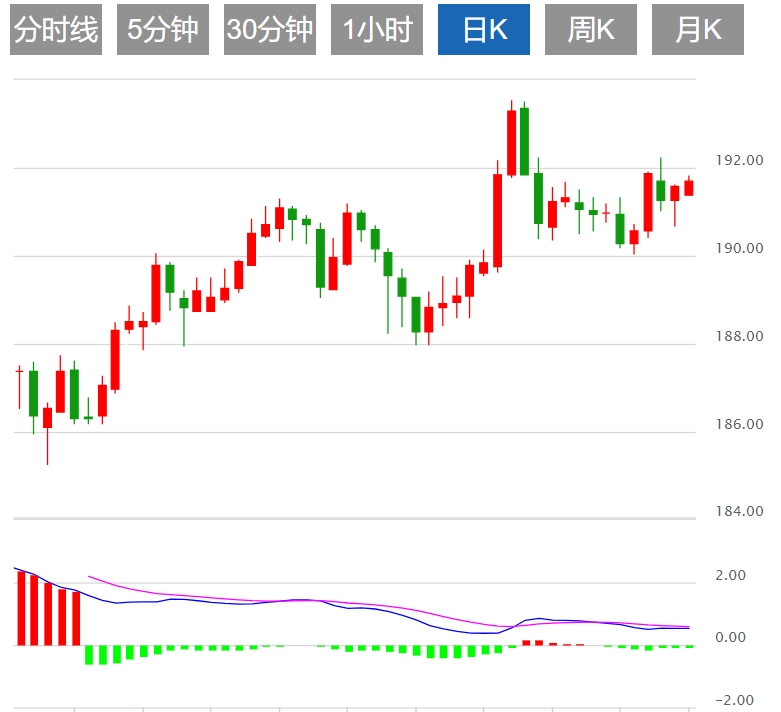Click the 188.00 price axis label
781x712 pixels.
[739, 336]
